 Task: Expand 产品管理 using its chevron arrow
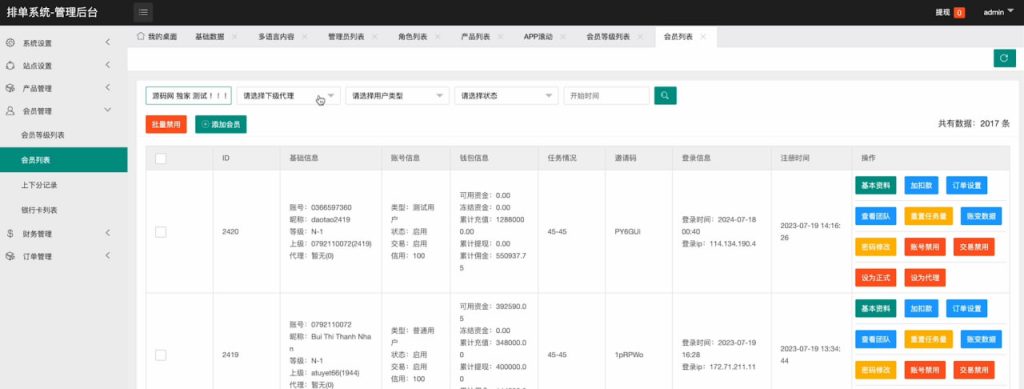point(108,88)
